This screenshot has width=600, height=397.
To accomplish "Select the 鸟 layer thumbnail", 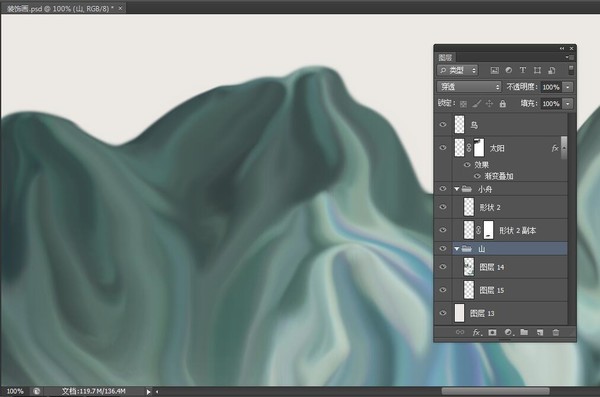I will [460, 125].
